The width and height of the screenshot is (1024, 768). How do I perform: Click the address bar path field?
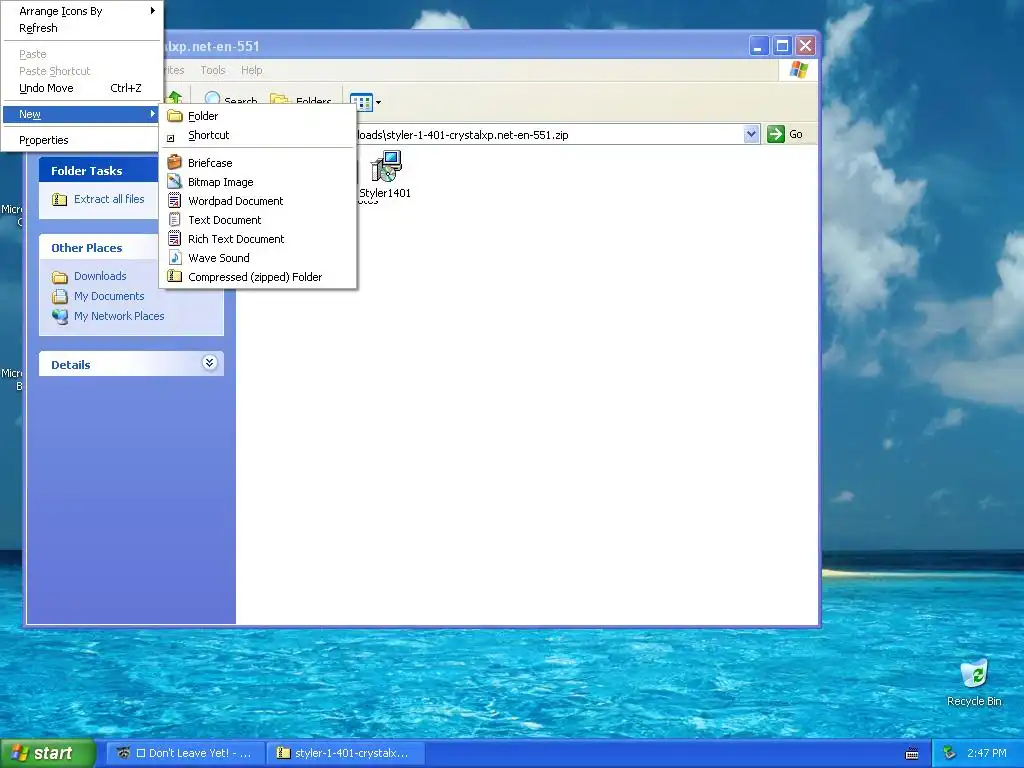(549, 135)
